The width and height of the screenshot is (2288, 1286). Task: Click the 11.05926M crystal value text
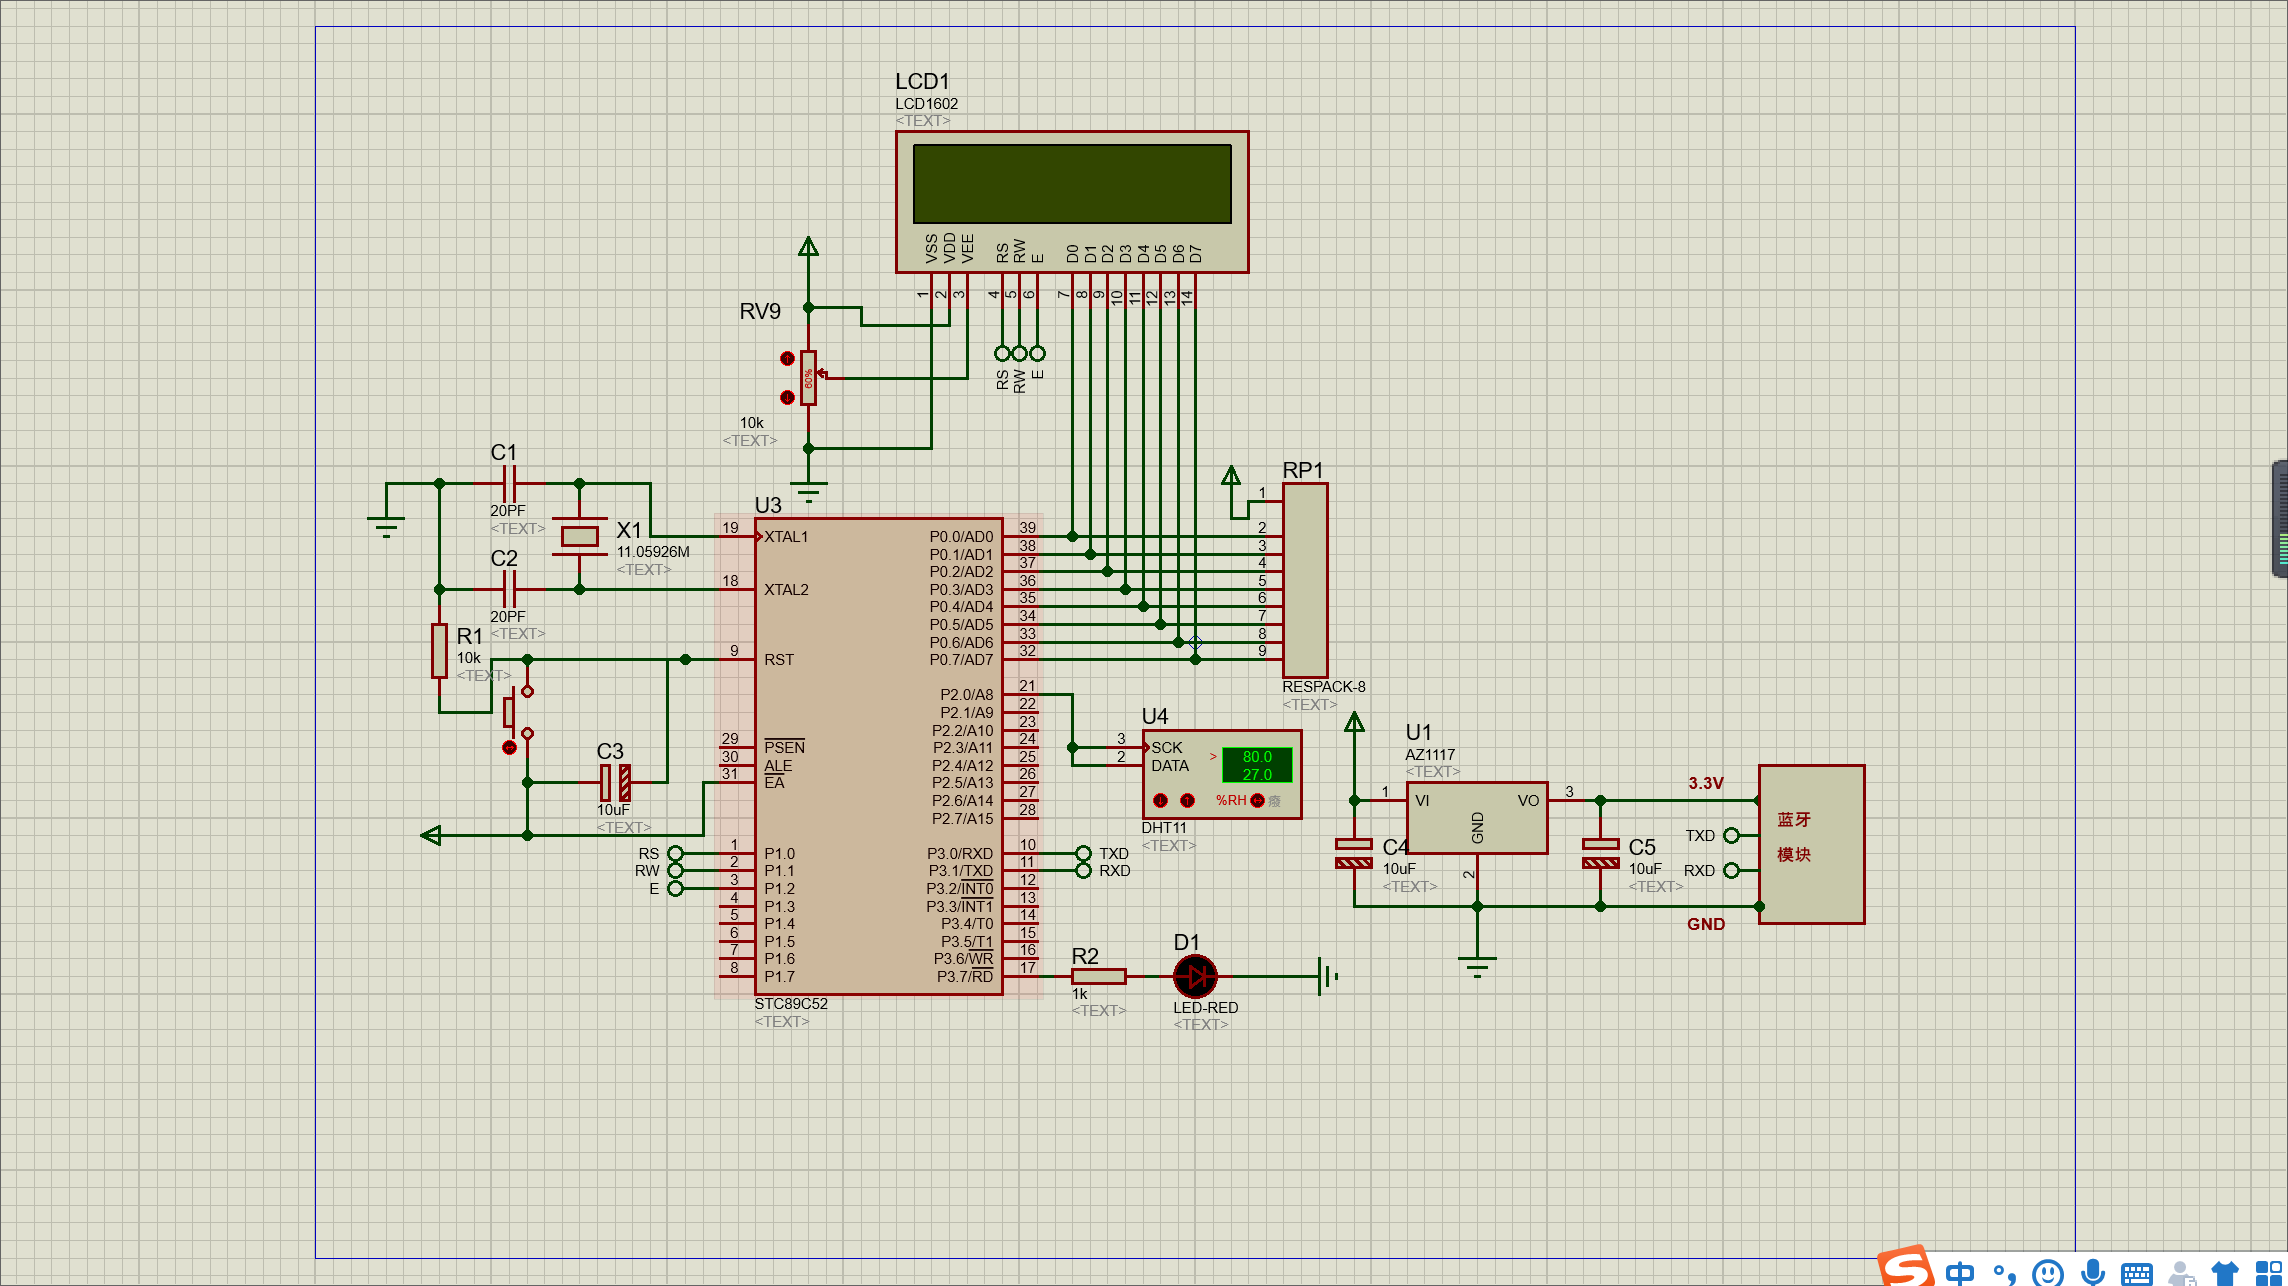(653, 551)
